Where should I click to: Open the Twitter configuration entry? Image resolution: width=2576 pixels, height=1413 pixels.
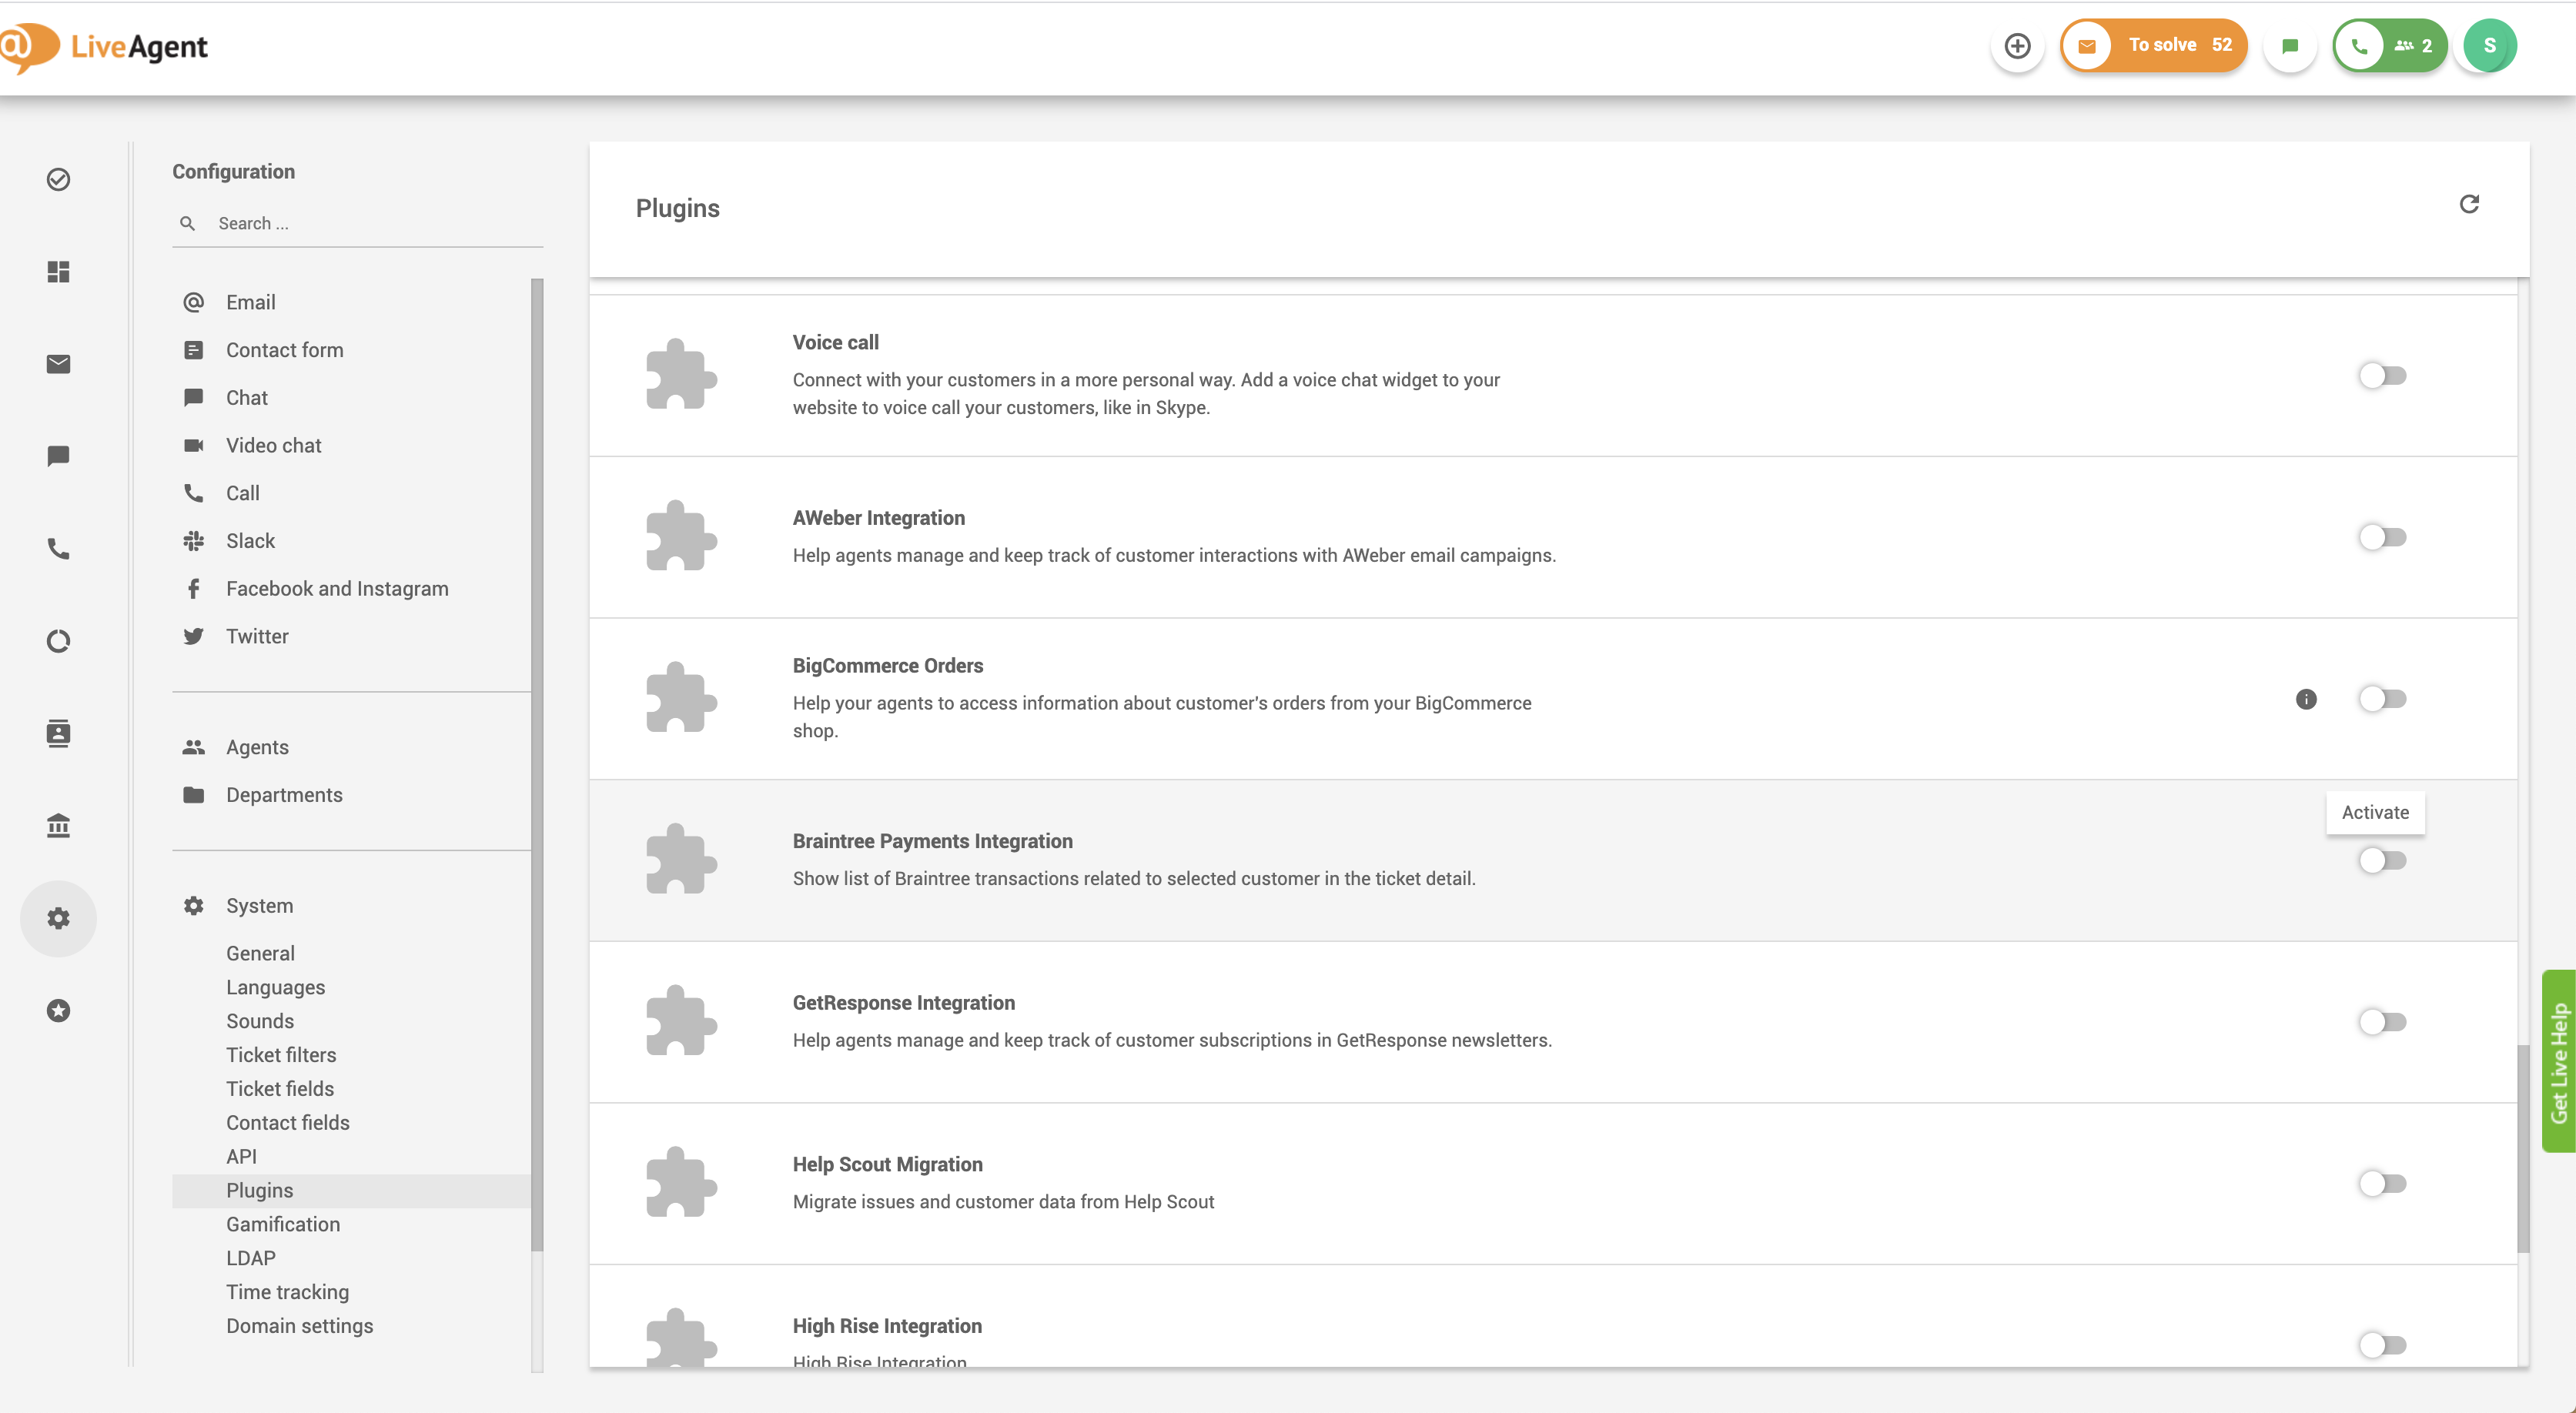257,636
